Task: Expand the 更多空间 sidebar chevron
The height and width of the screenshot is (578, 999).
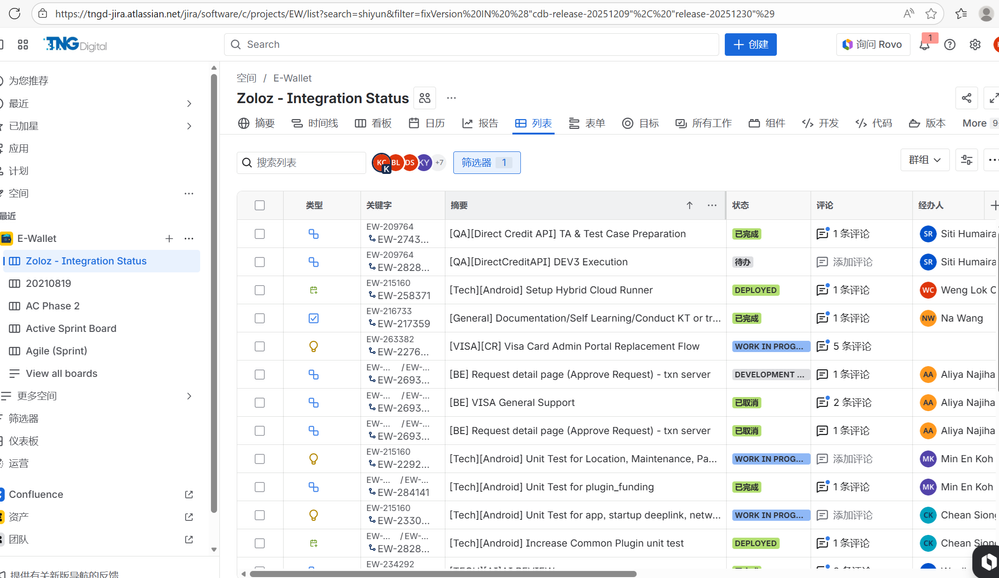Action: point(189,396)
